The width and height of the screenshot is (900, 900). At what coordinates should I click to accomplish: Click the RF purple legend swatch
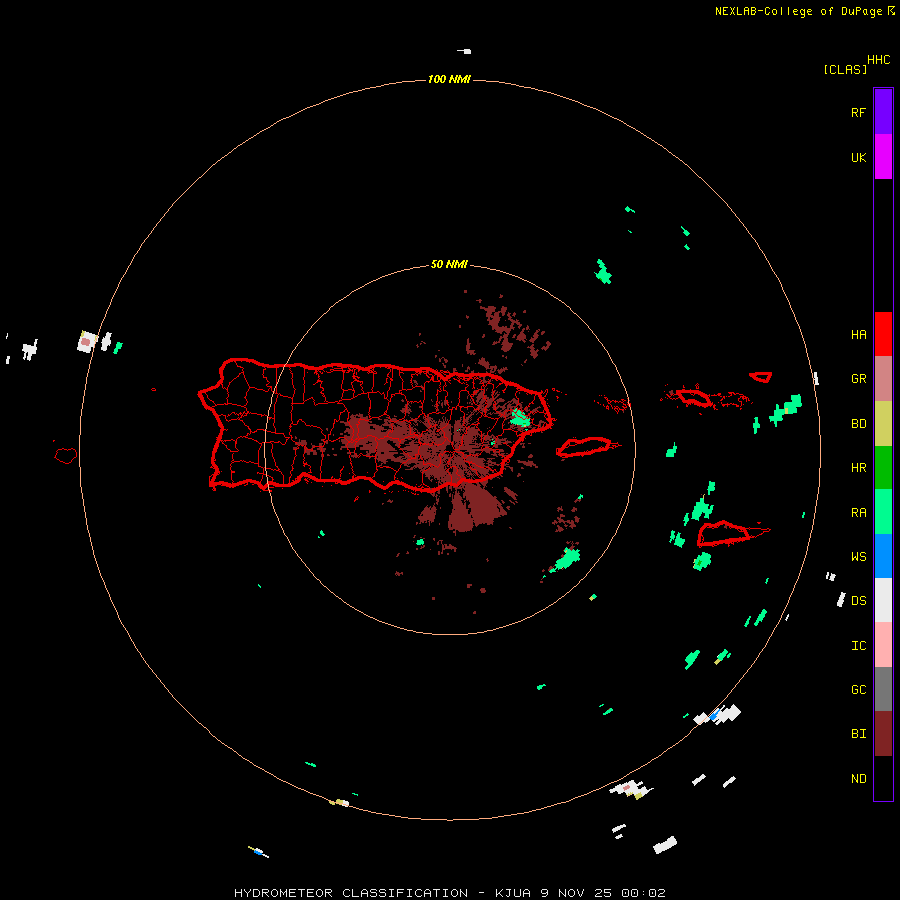pyautogui.click(x=883, y=112)
